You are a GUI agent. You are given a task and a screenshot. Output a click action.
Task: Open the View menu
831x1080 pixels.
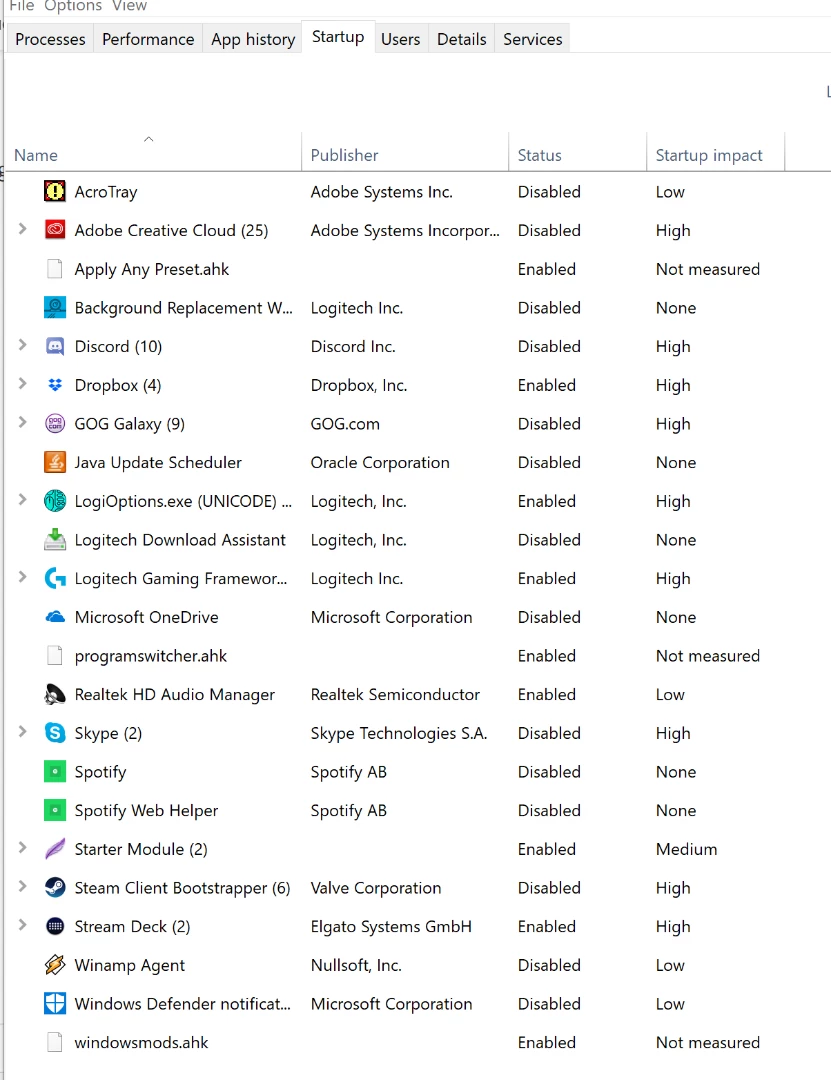(x=130, y=6)
